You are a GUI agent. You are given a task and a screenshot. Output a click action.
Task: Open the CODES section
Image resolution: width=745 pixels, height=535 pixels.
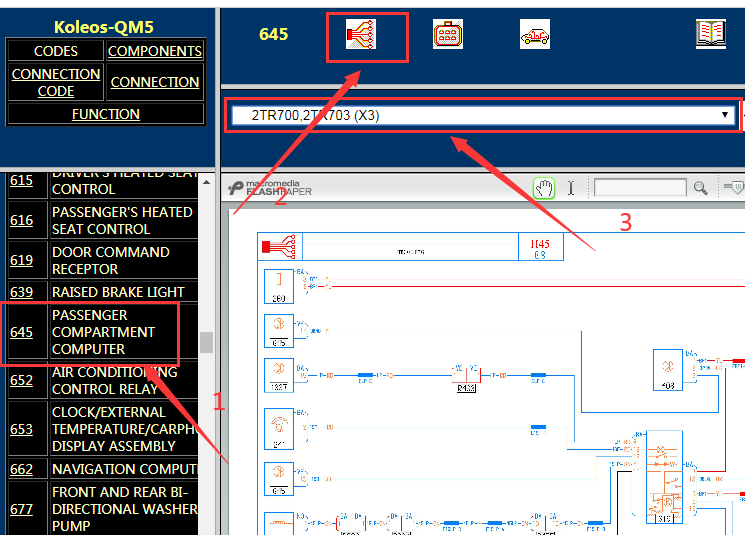pyautogui.click(x=56, y=51)
